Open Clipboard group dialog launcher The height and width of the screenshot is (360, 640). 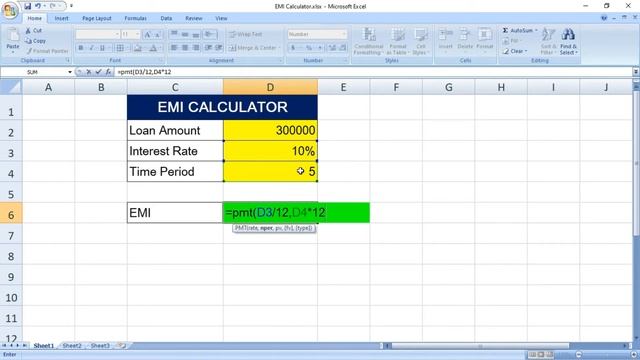coord(68,60)
